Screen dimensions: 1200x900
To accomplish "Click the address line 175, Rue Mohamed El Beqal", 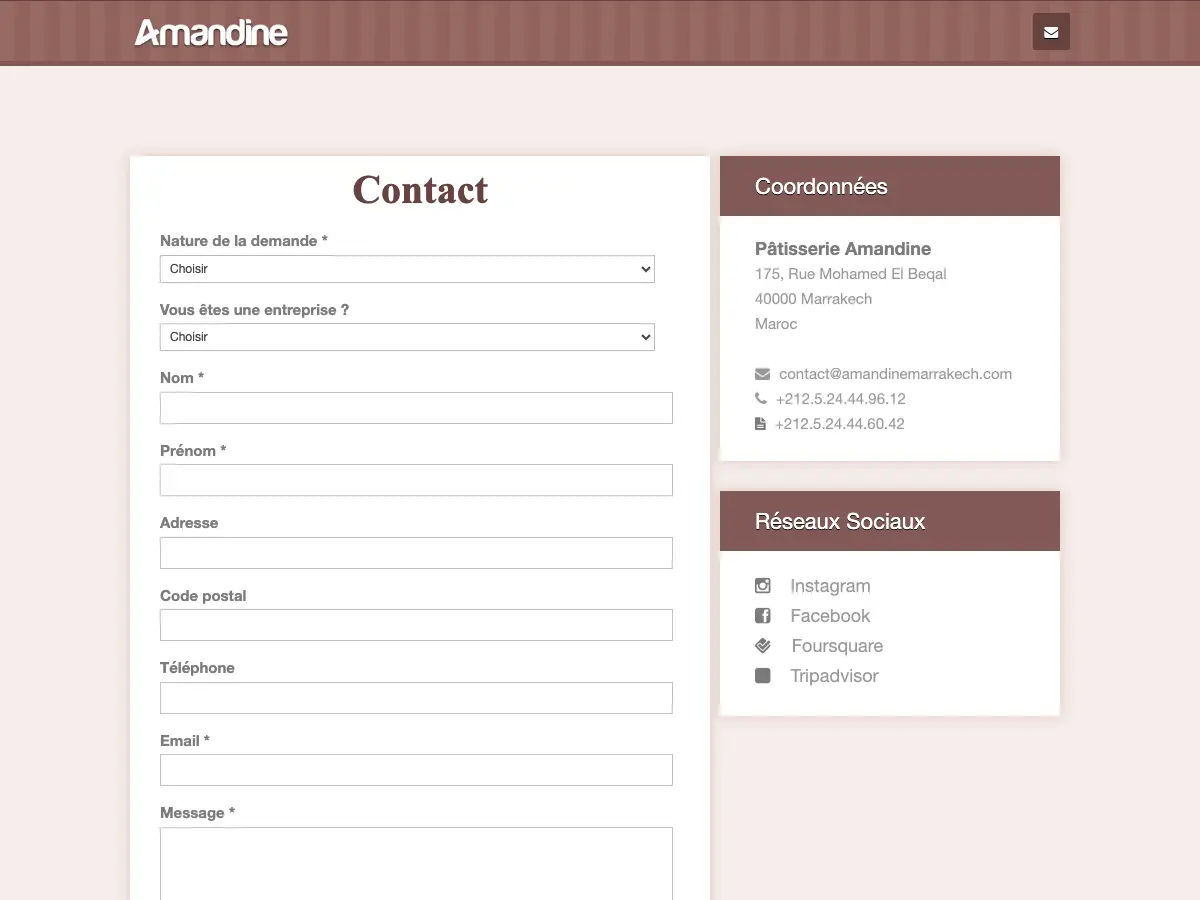I will (851, 274).
